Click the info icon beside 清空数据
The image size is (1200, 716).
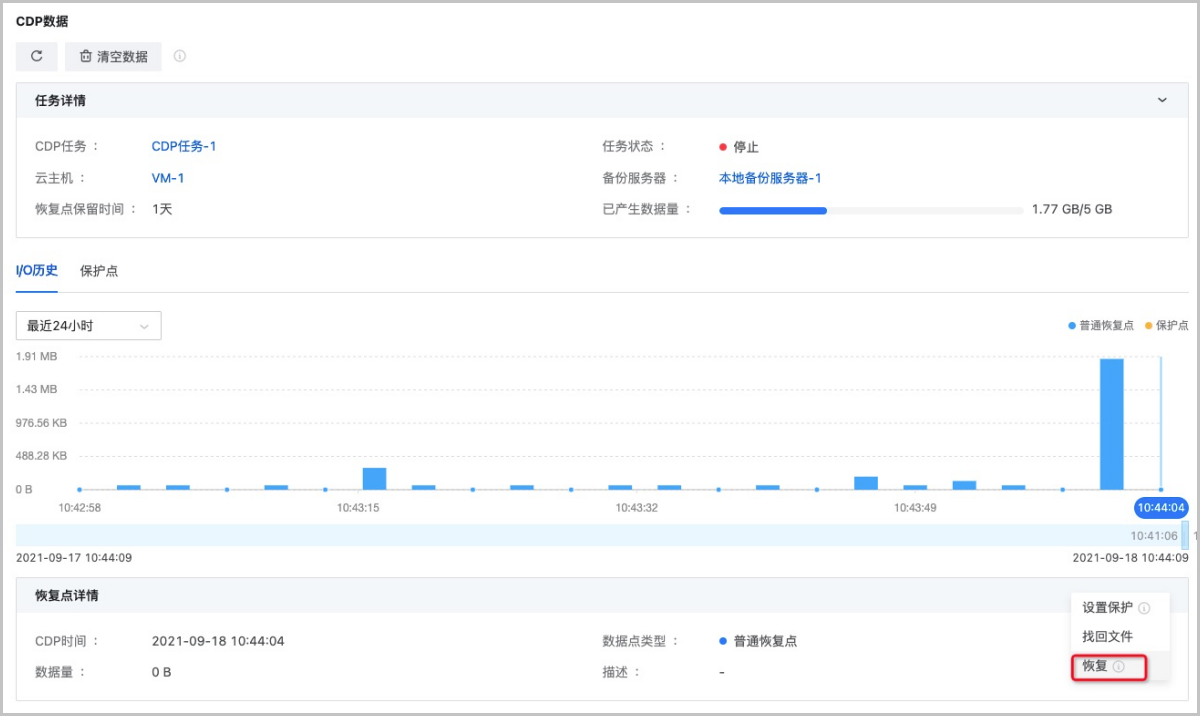pyautogui.click(x=180, y=56)
